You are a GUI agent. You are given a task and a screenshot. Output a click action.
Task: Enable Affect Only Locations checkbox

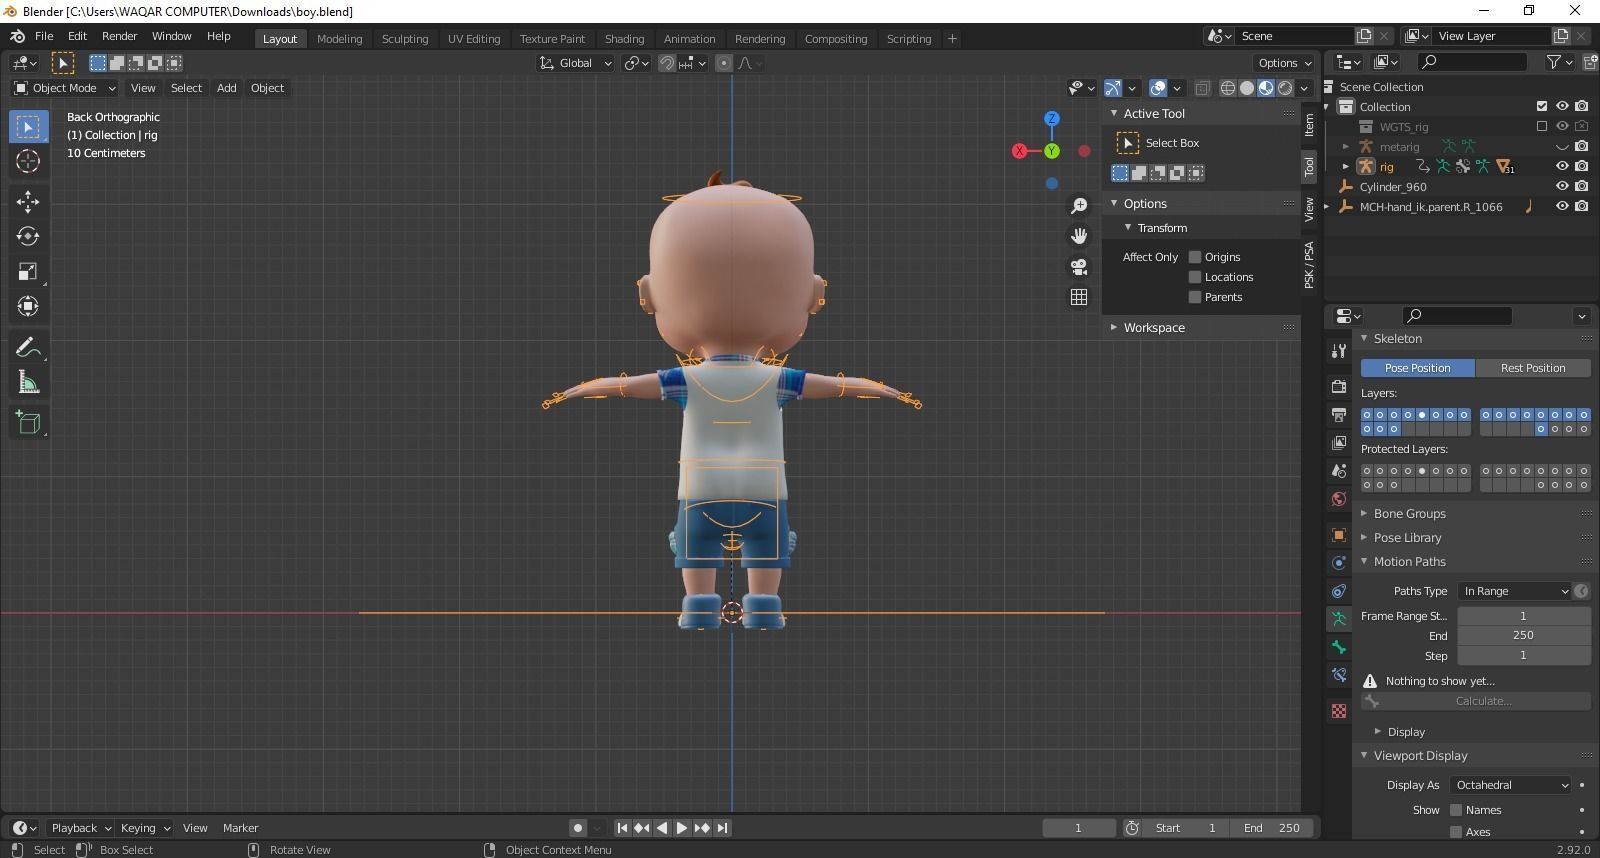pos(1194,277)
